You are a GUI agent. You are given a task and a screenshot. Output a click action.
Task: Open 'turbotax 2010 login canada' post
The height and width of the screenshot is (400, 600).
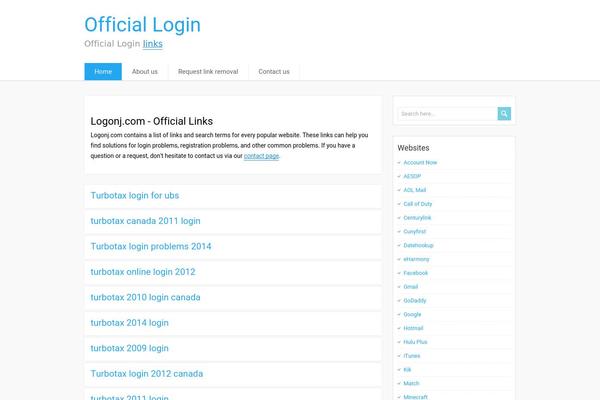pos(145,297)
